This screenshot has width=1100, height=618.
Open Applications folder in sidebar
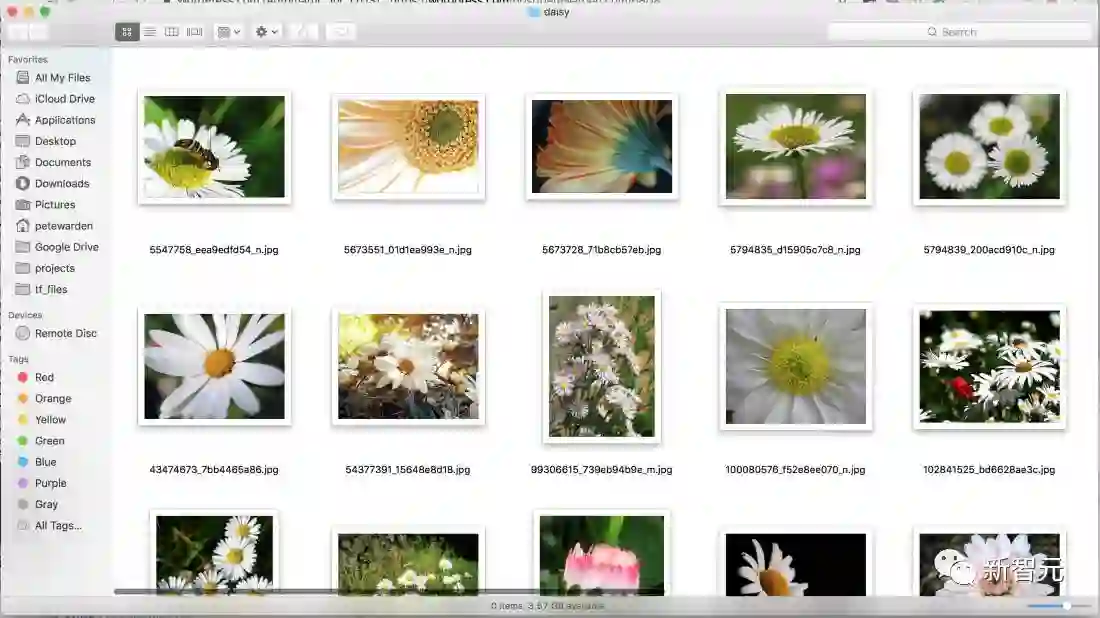[x=65, y=120]
